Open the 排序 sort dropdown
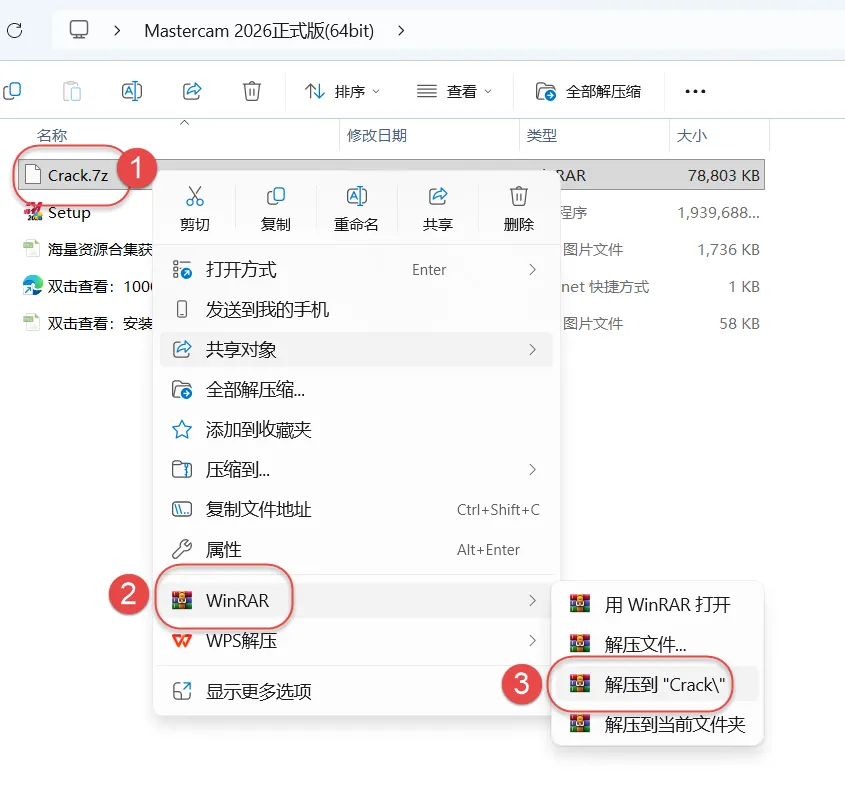 (x=342, y=92)
